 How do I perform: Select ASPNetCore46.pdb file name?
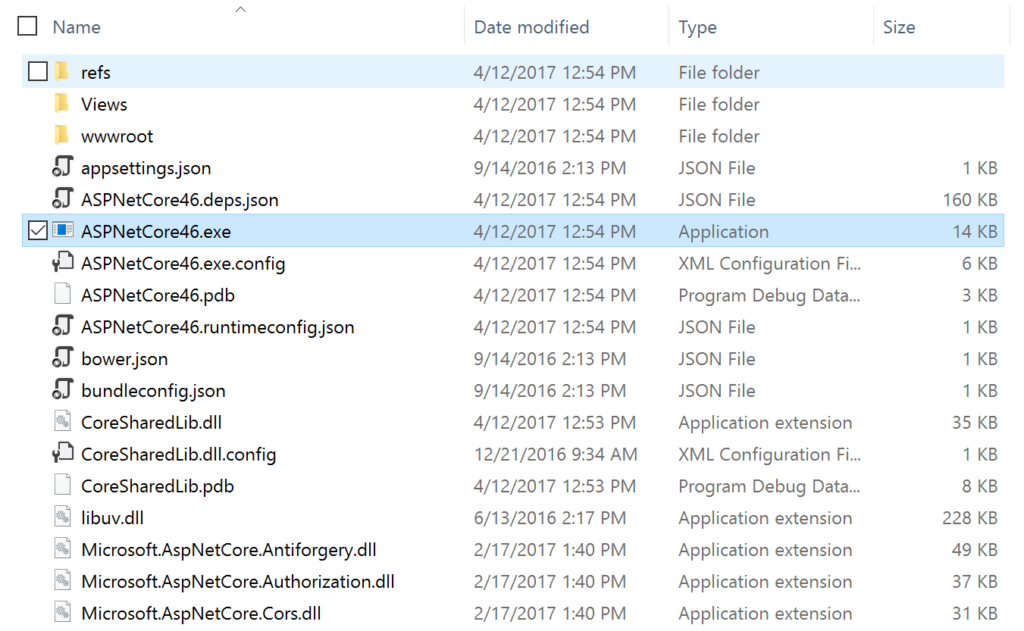pyautogui.click(x=157, y=296)
